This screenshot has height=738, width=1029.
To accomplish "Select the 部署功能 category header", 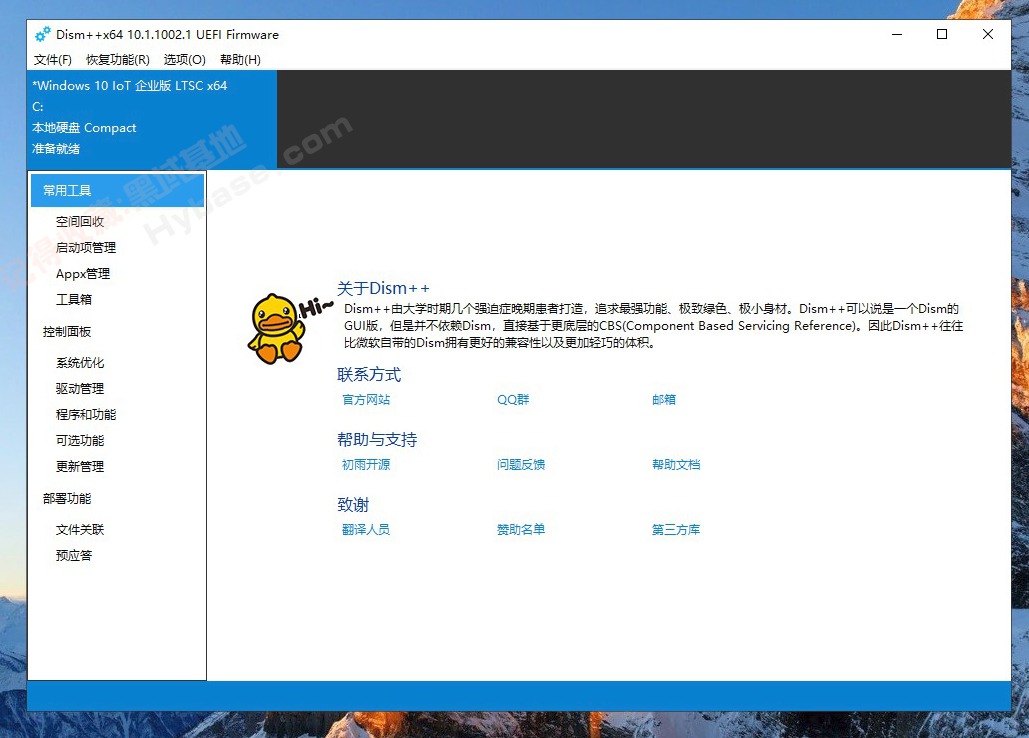I will click(67, 499).
